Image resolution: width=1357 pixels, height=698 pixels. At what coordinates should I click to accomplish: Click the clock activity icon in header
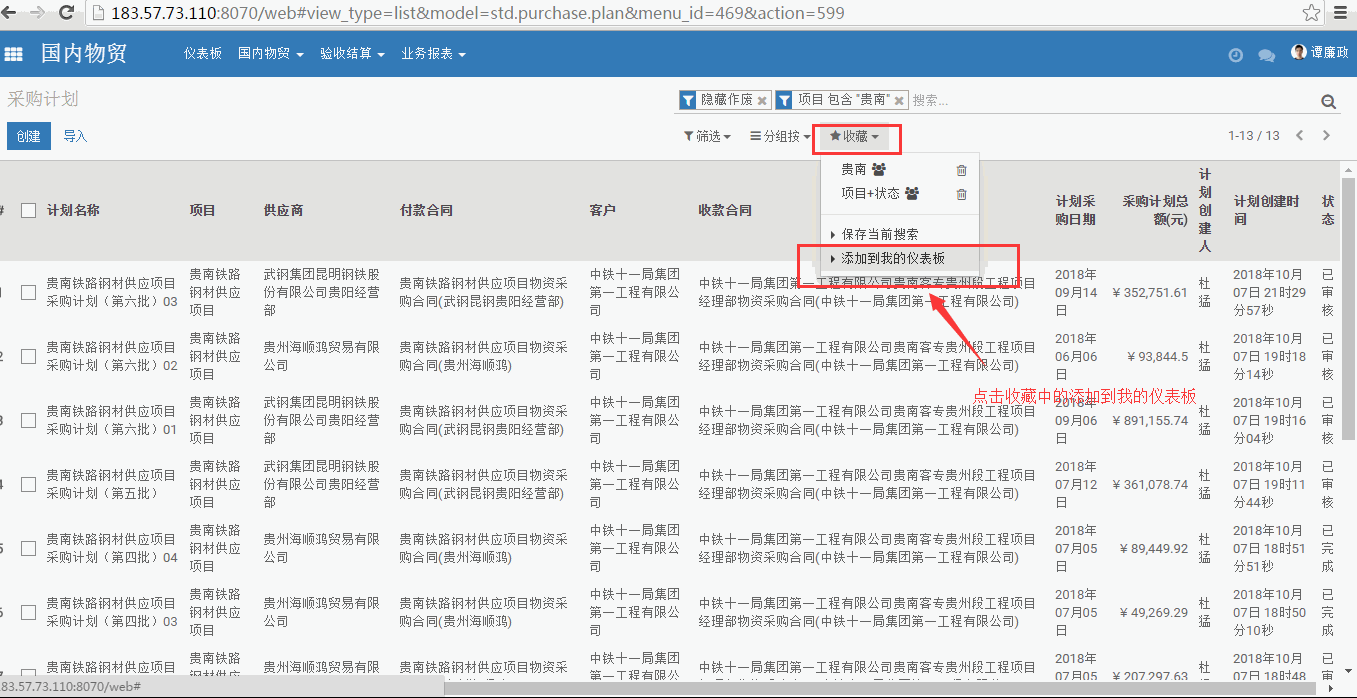coord(1235,56)
